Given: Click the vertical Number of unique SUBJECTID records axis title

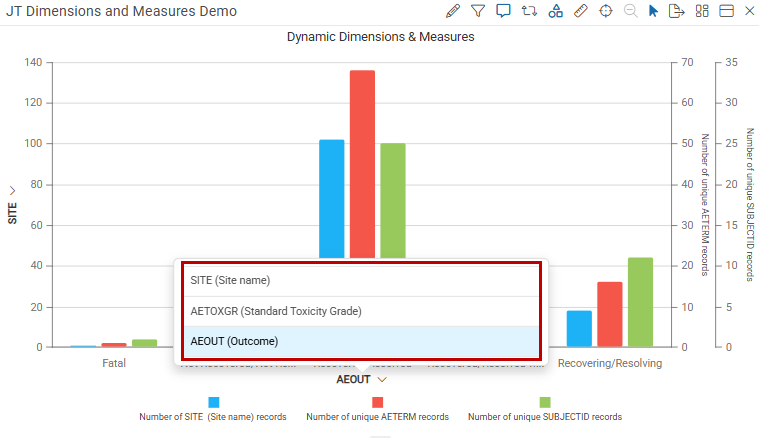Looking at the screenshot, I should 750,205.
